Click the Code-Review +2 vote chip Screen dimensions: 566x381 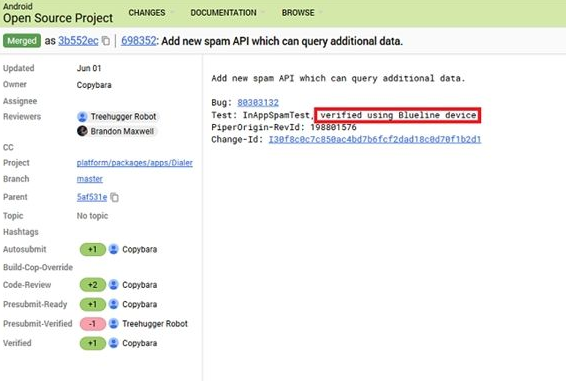coord(93,285)
